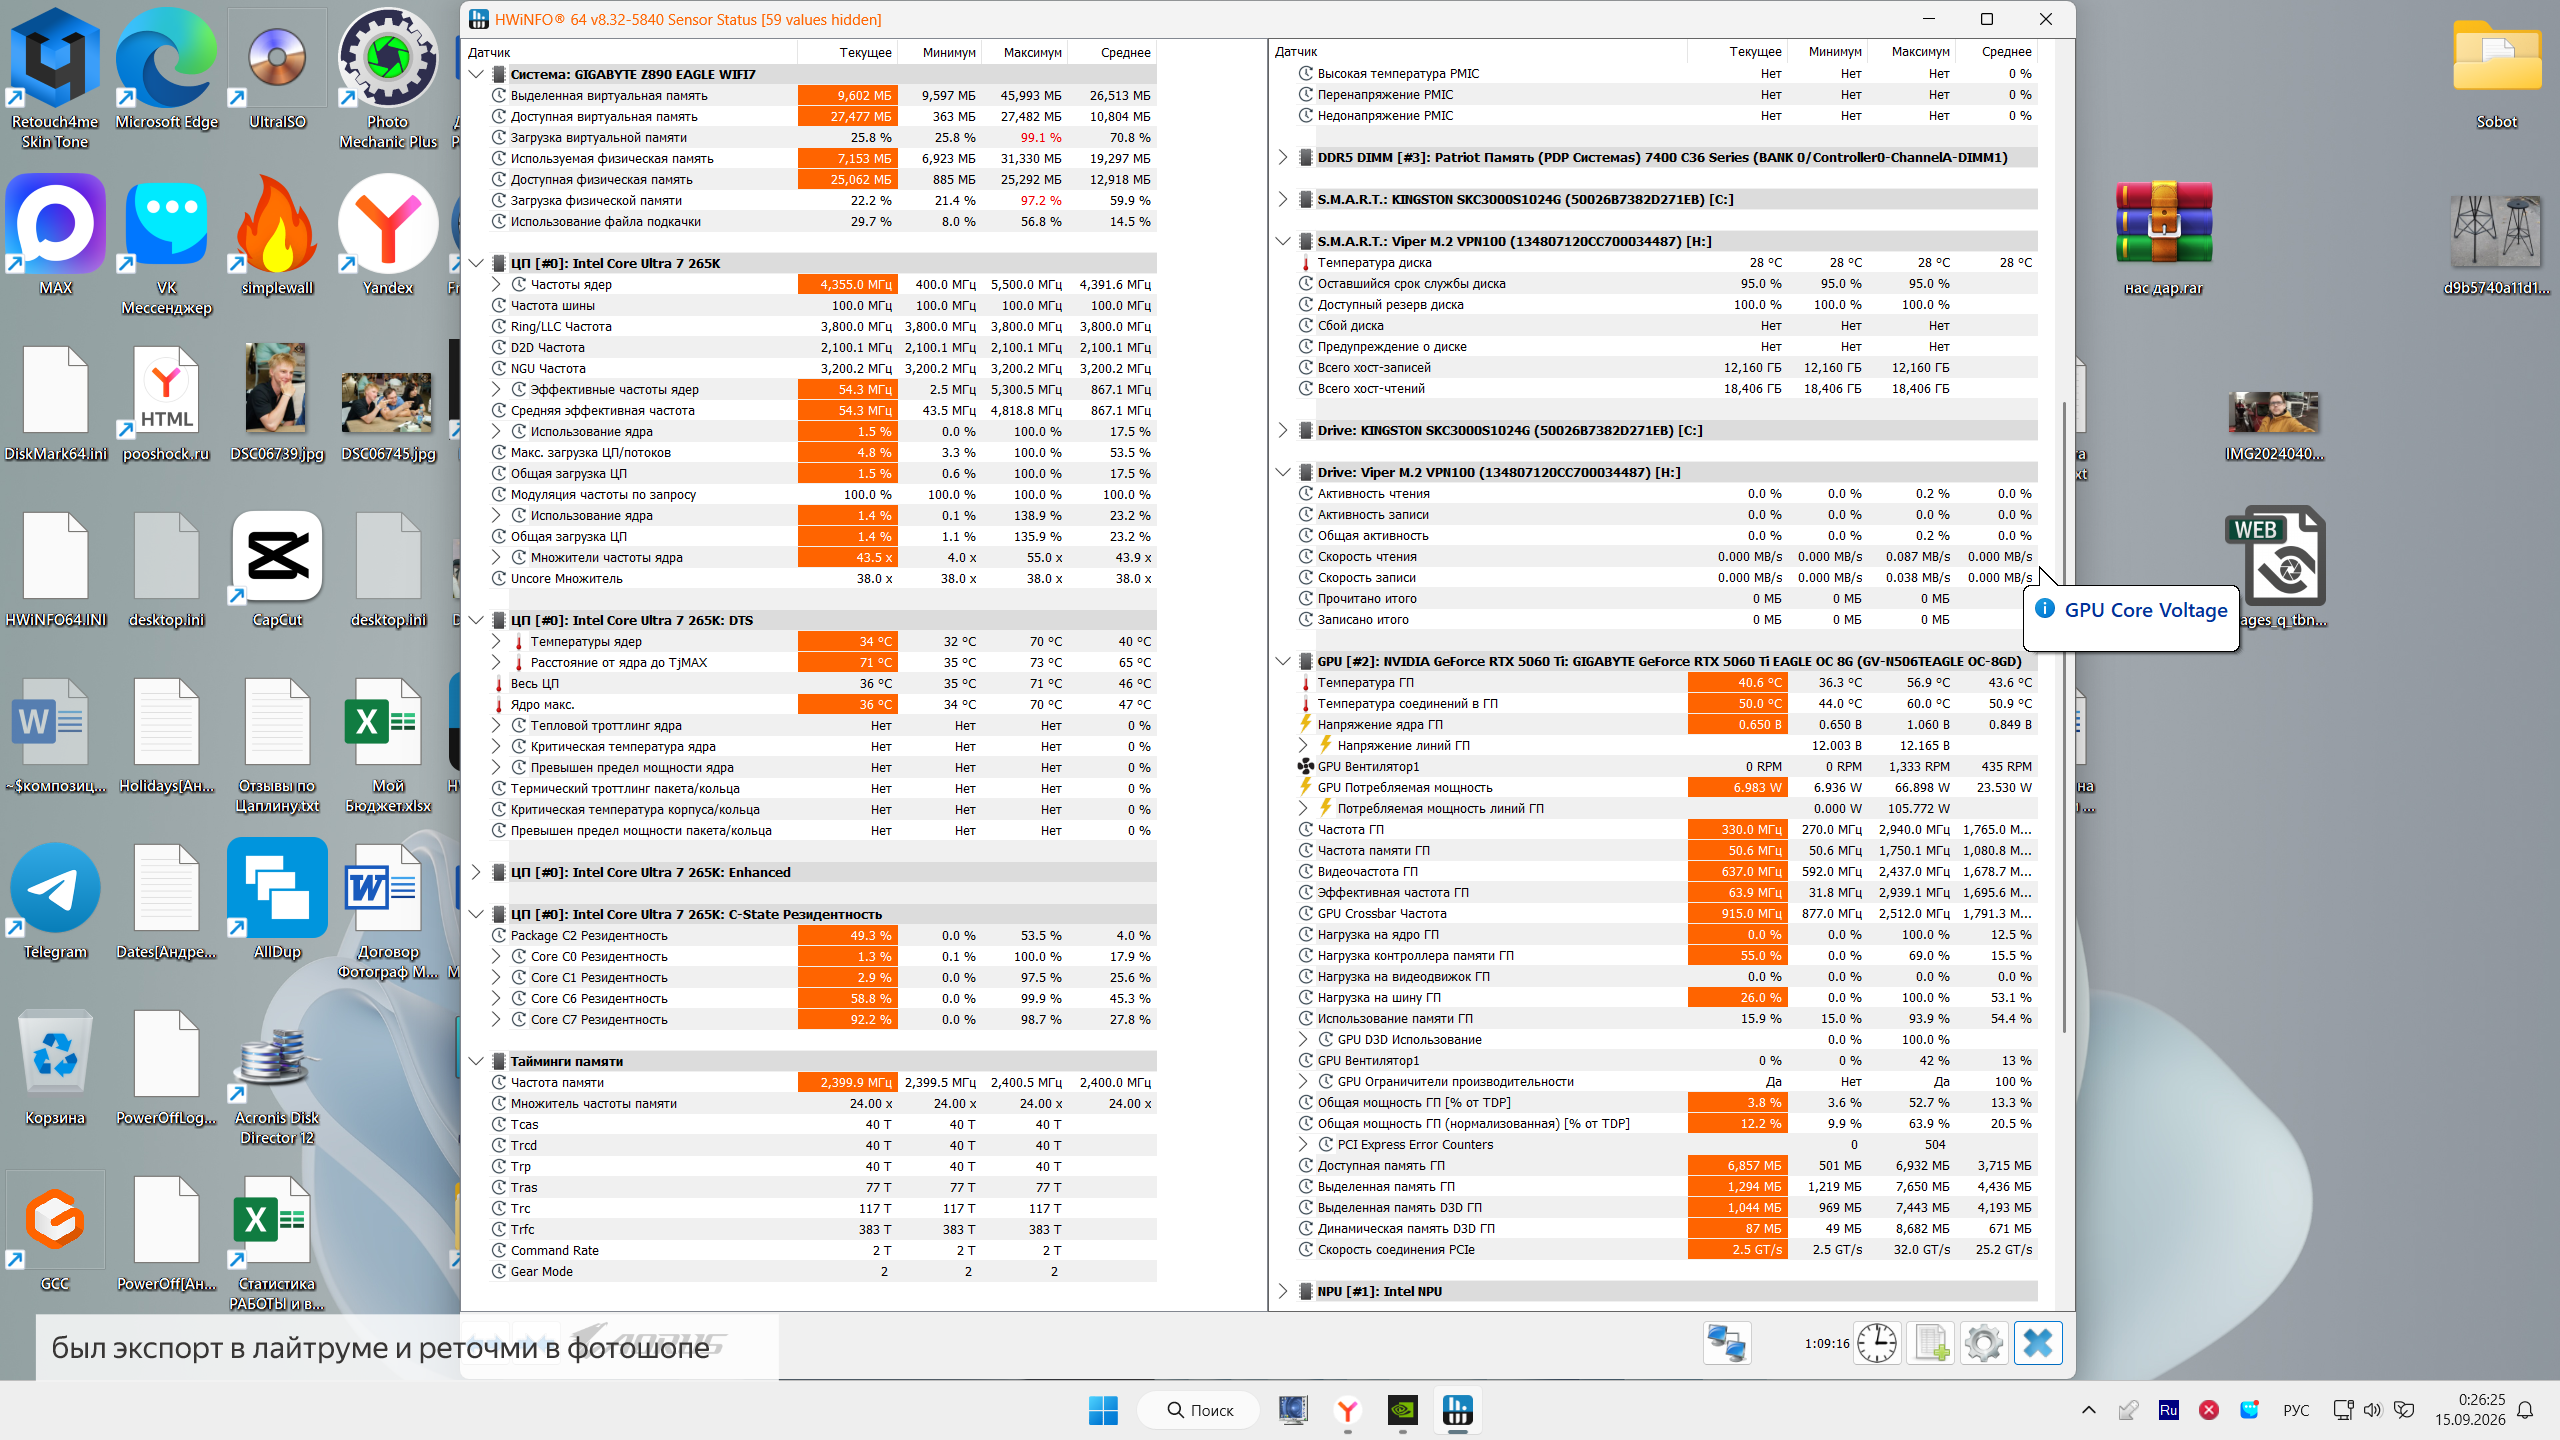Click the HWiNFO icon in the taskbar
Screen dimensions: 2560x1440
point(1458,1410)
